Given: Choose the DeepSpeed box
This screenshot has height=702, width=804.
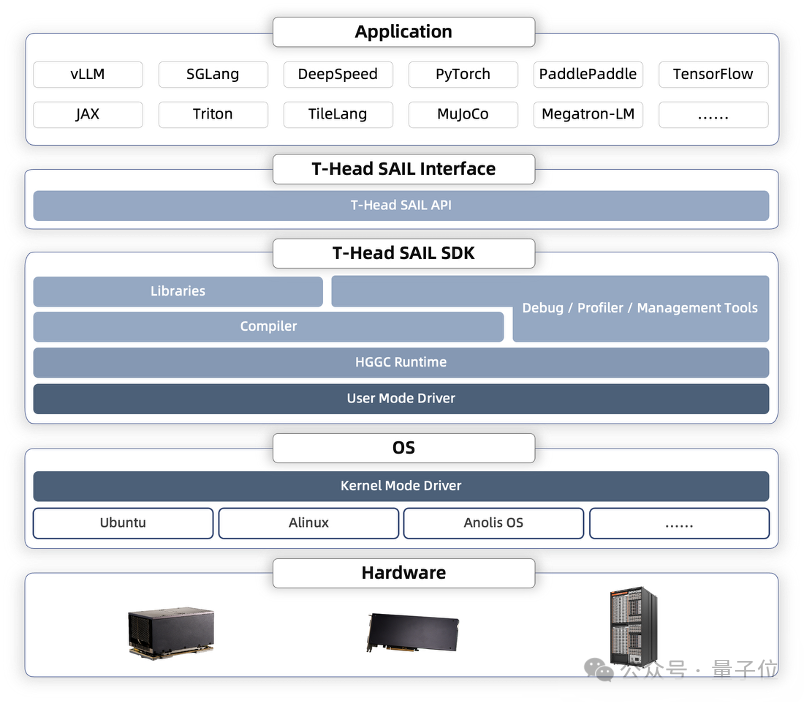Looking at the screenshot, I should [x=338, y=74].
